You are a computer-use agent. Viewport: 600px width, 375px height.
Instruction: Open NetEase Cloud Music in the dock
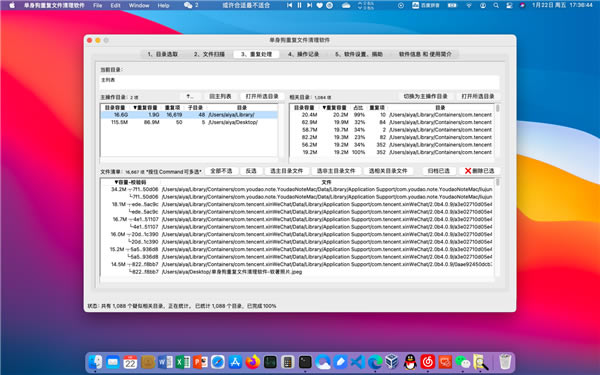427,362
